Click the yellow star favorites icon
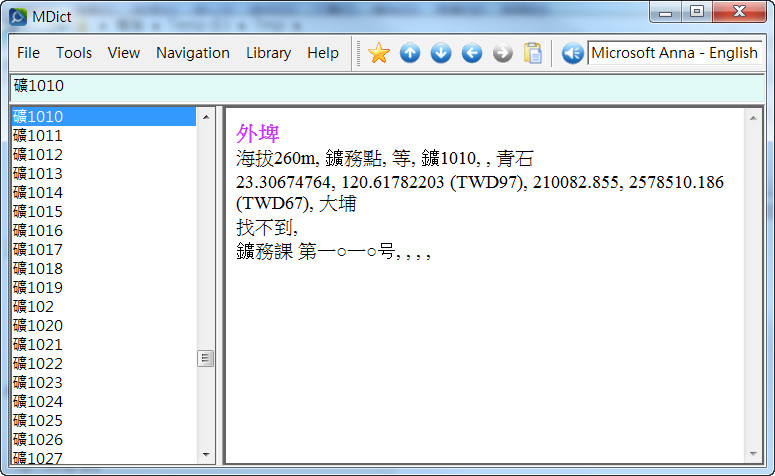The image size is (775, 476). coord(379,53)
